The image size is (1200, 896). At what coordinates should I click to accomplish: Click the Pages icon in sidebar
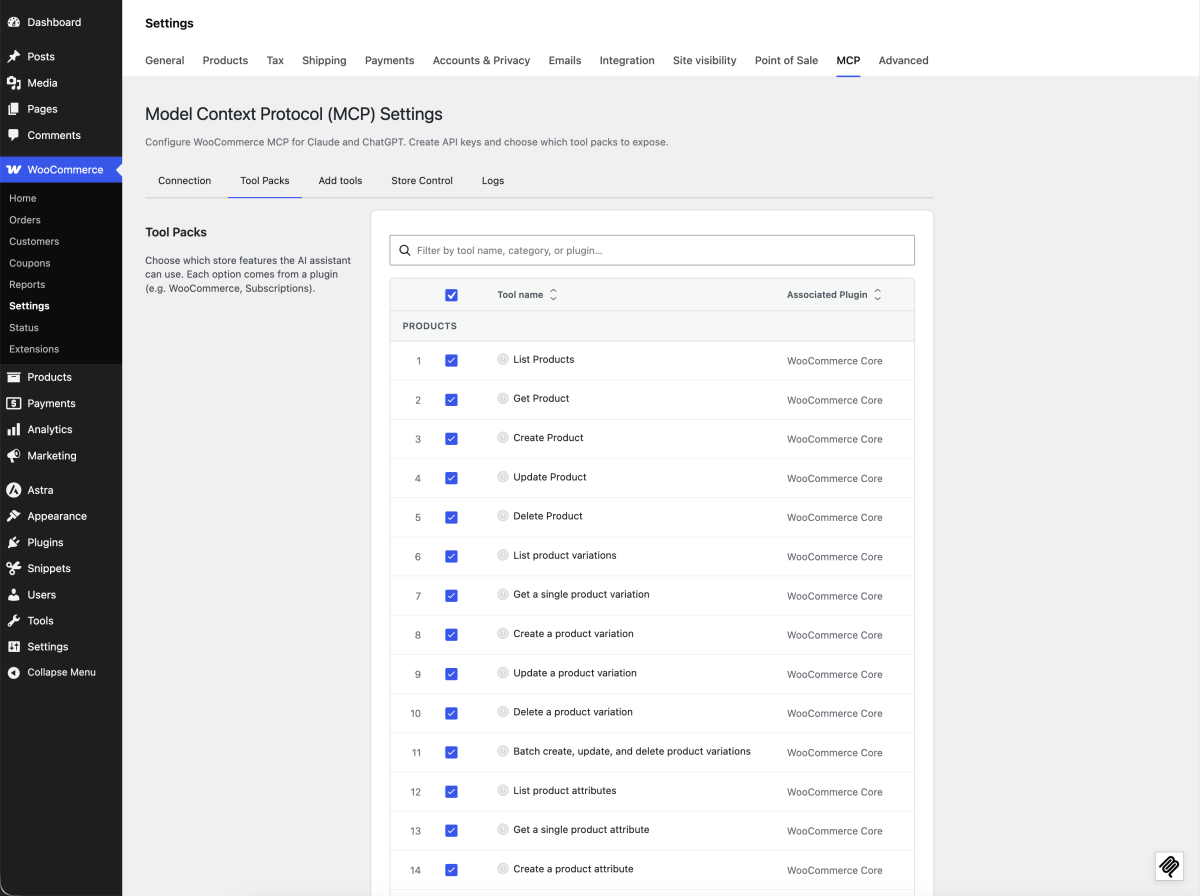point(14,109)
